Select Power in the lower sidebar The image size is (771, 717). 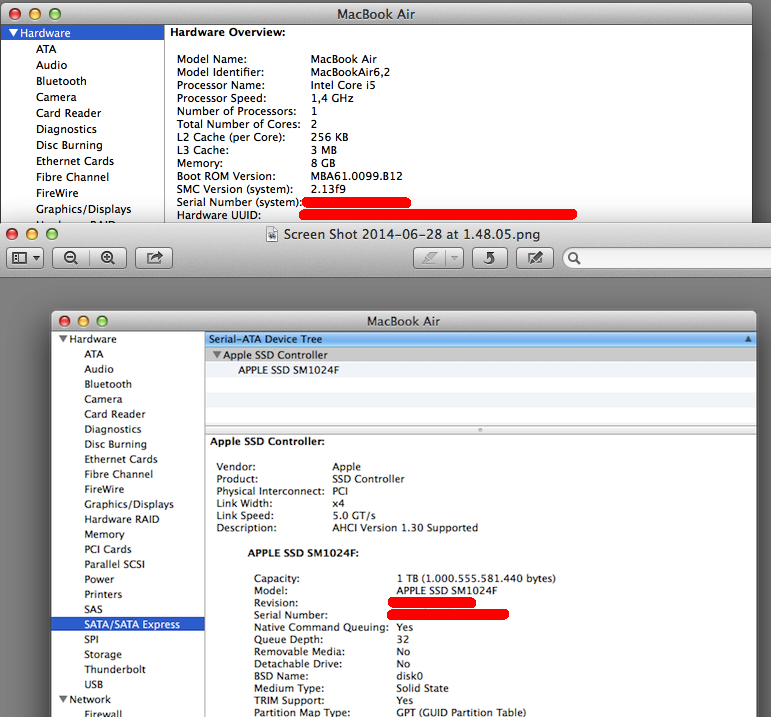[99, 579]
